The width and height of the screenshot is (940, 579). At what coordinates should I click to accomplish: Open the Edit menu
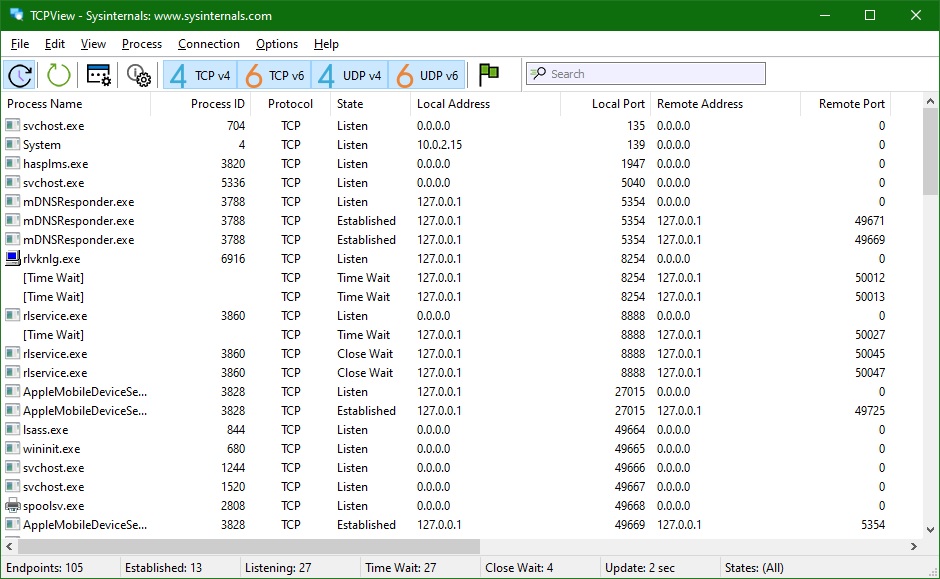pos(55,44)
